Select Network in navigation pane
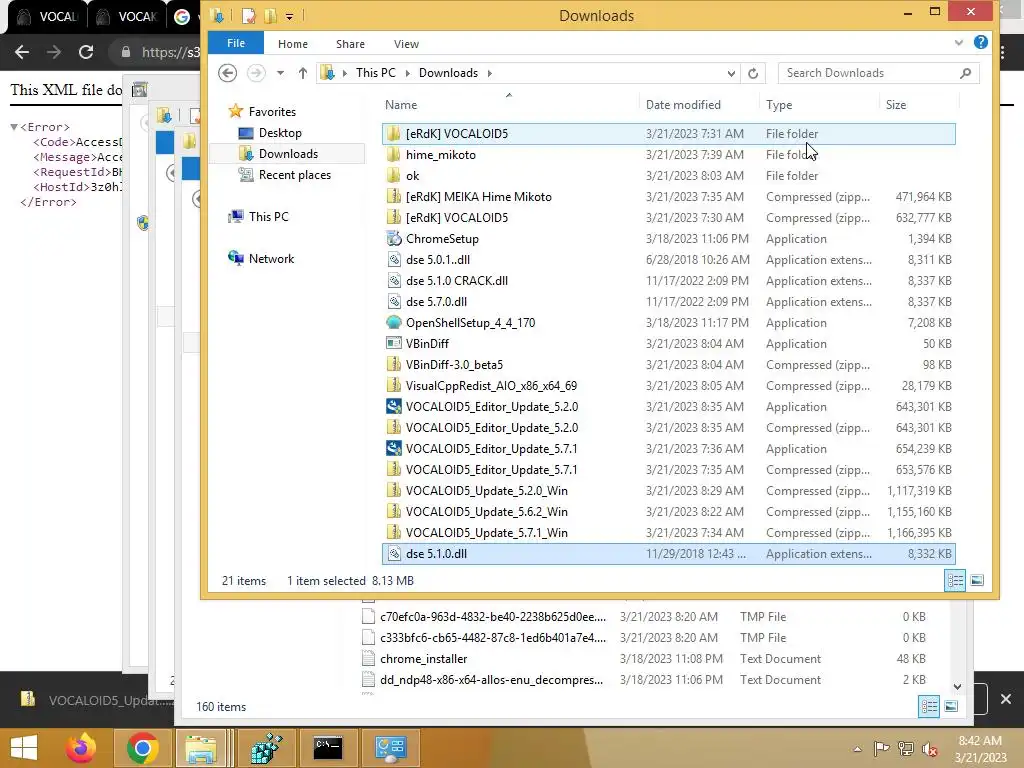Screen dimensions: 1024x768 (271, 259)
